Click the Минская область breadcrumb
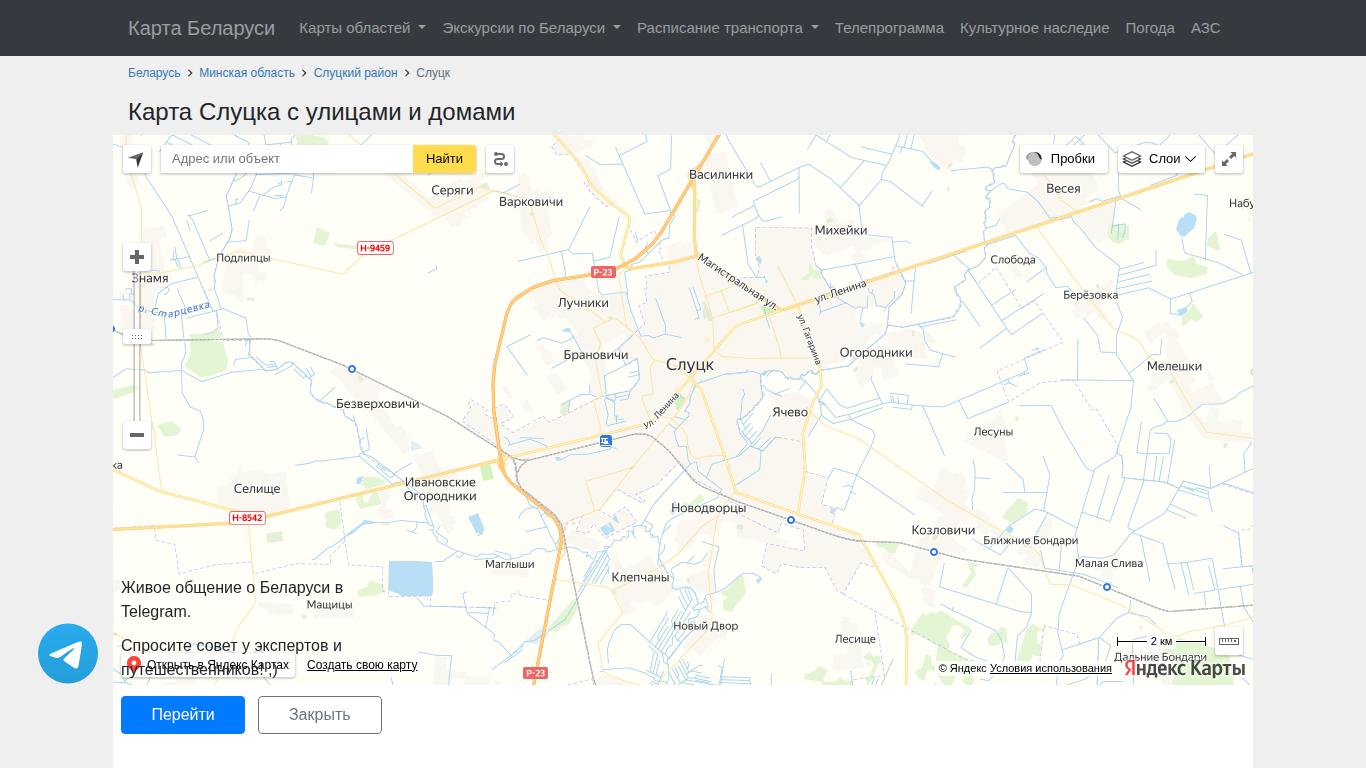Viewport: 1366px width, 768px height. [x=247, y=73]
